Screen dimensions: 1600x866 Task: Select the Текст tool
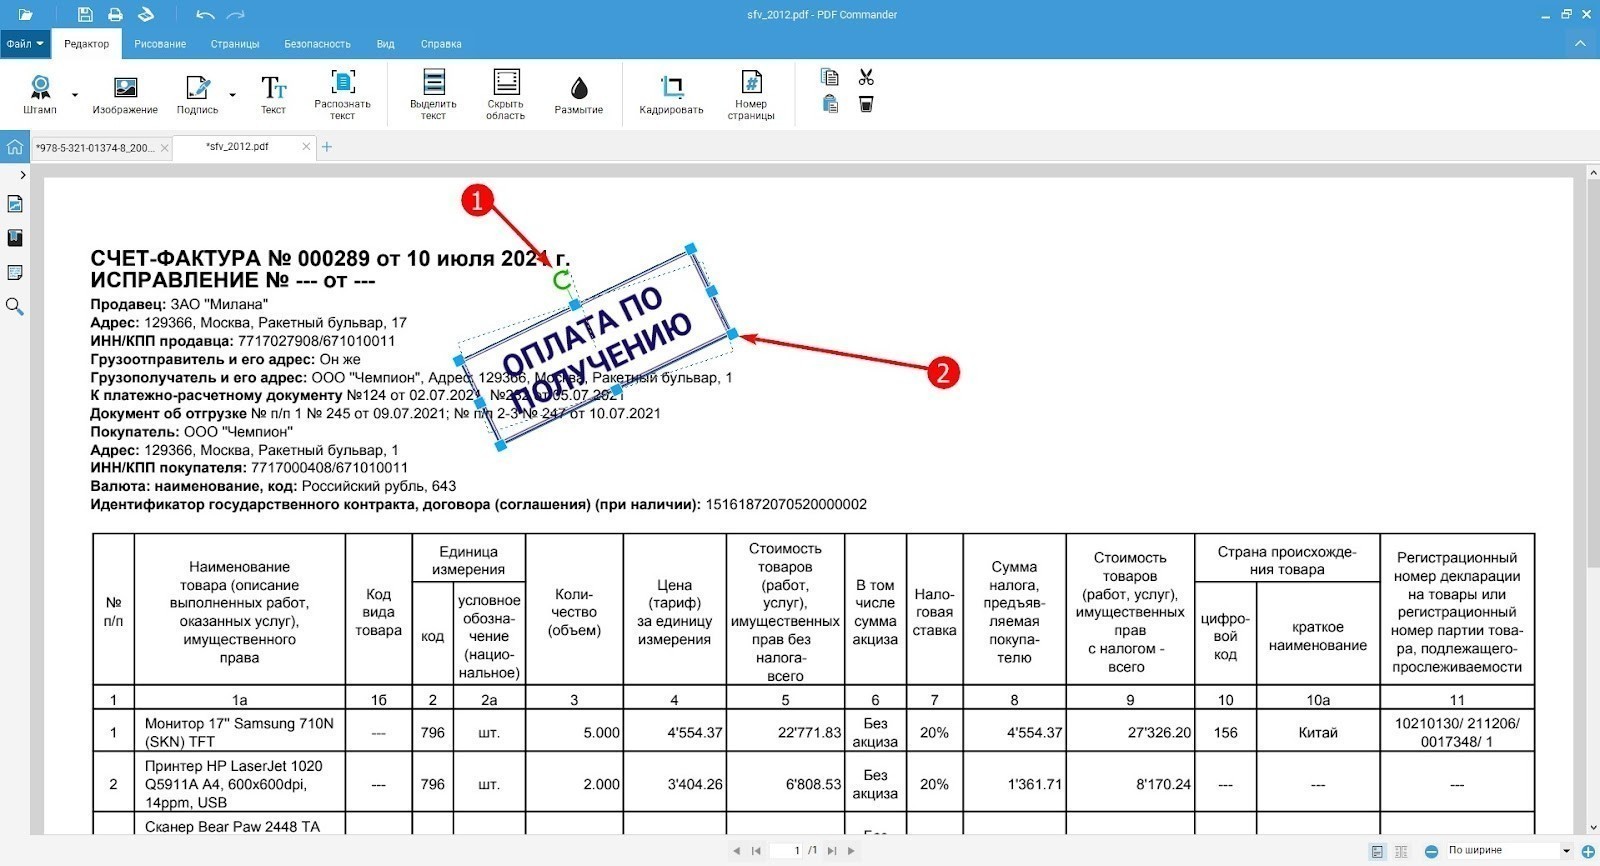[x=273, y=94]
